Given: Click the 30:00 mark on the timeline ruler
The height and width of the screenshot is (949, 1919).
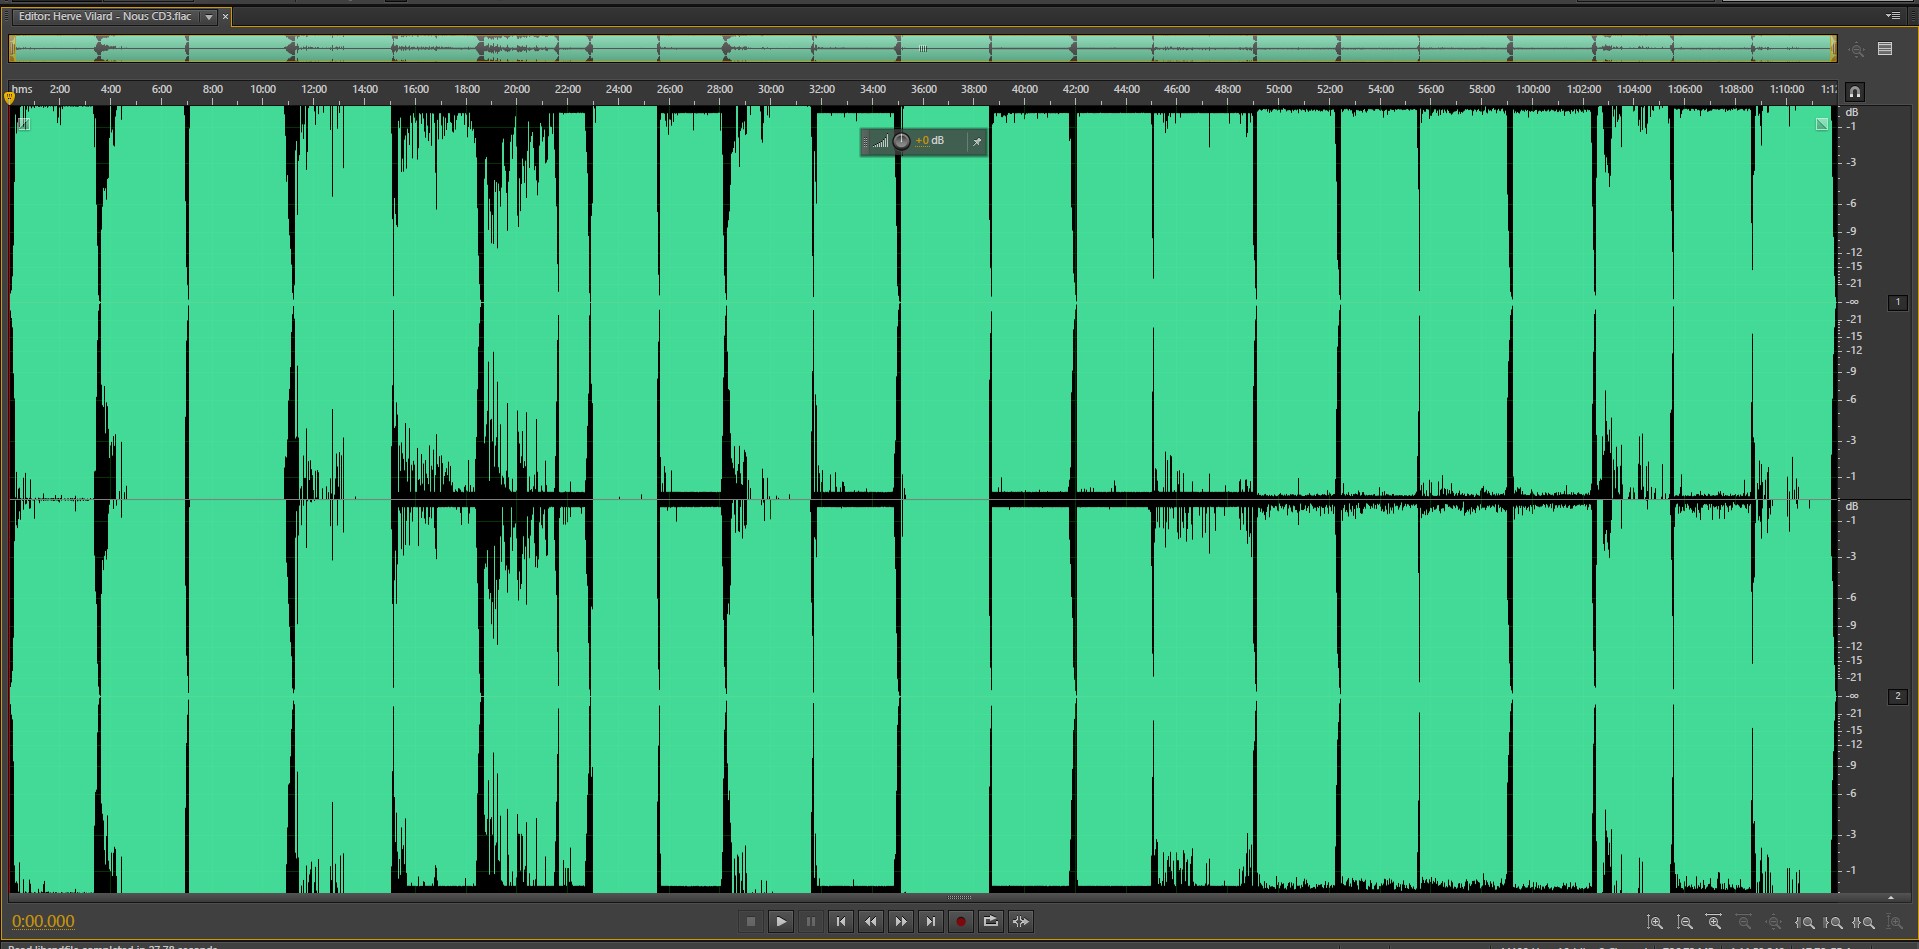Looking at the screenshot, I should pos(770,90).
